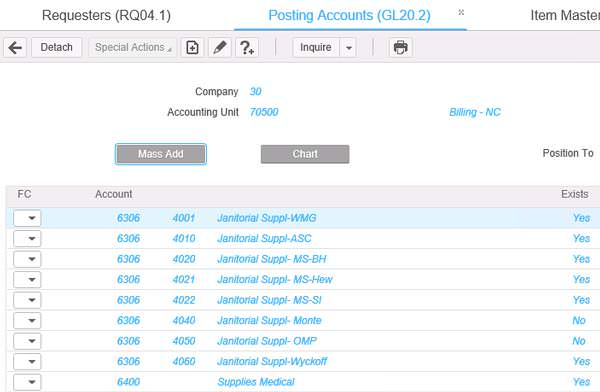Screen dimensions: 600x392
Task: Click Exists value No for OMP row
Action: coord(579,341)
